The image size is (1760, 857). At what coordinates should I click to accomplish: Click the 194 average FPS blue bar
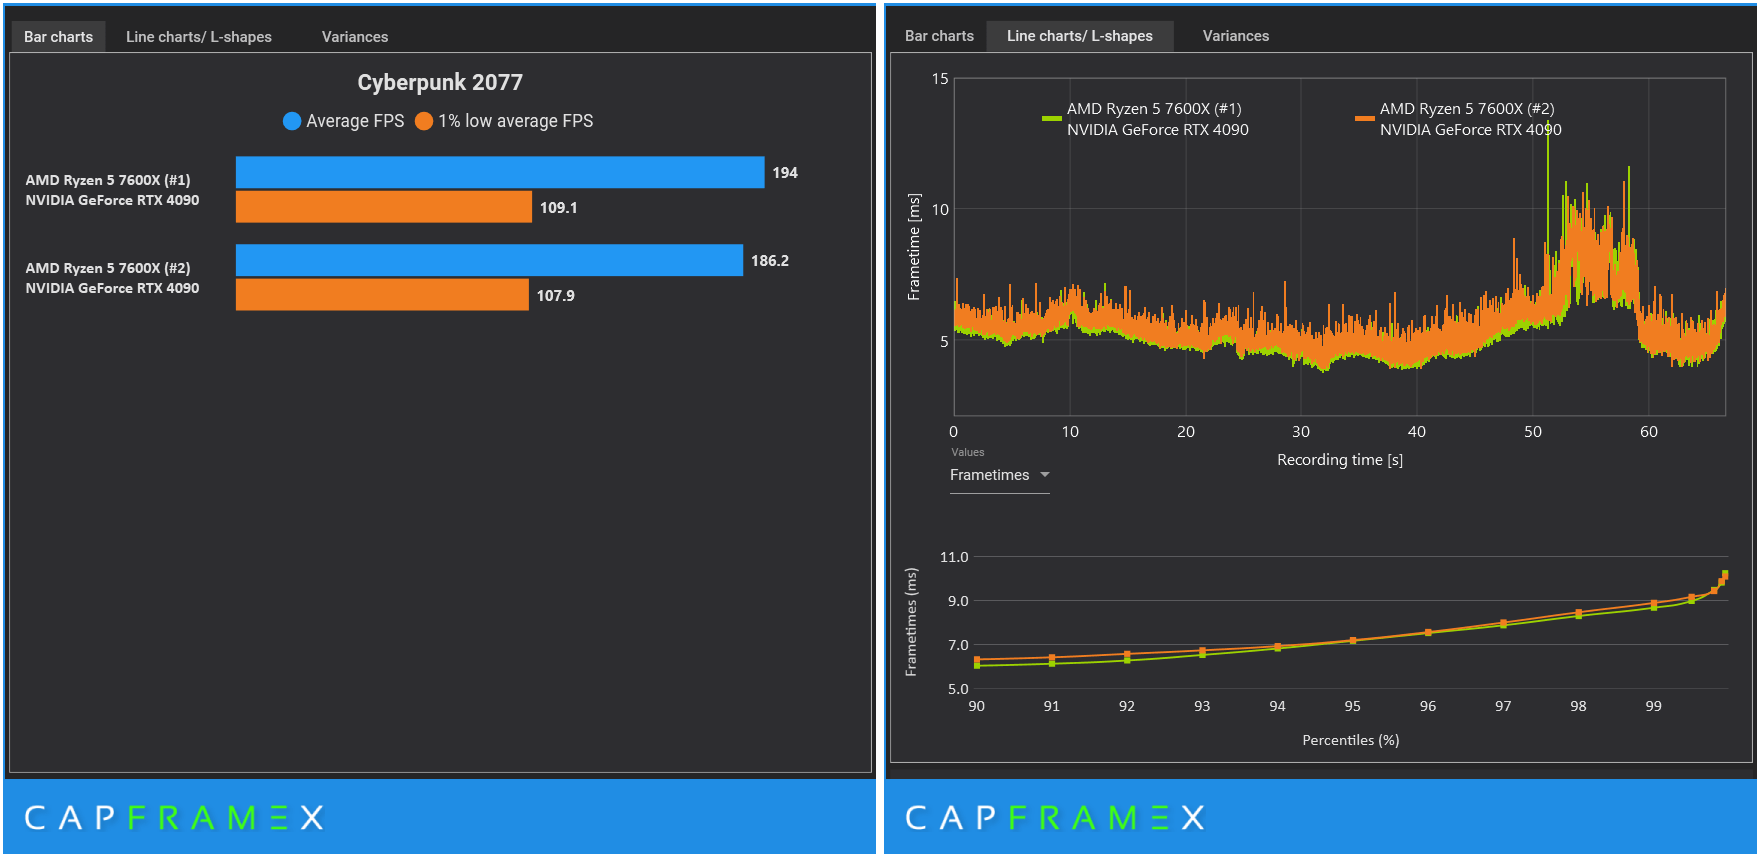click(500, 172)
